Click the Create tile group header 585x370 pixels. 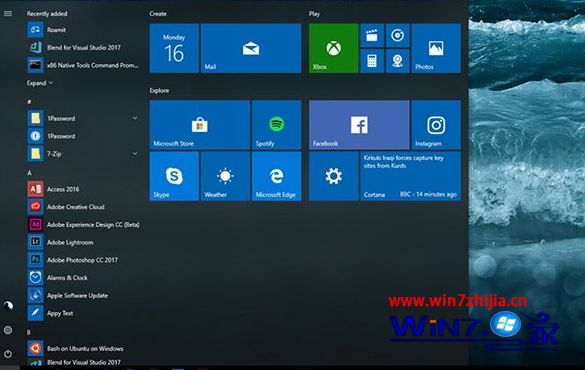pos(158,13)
